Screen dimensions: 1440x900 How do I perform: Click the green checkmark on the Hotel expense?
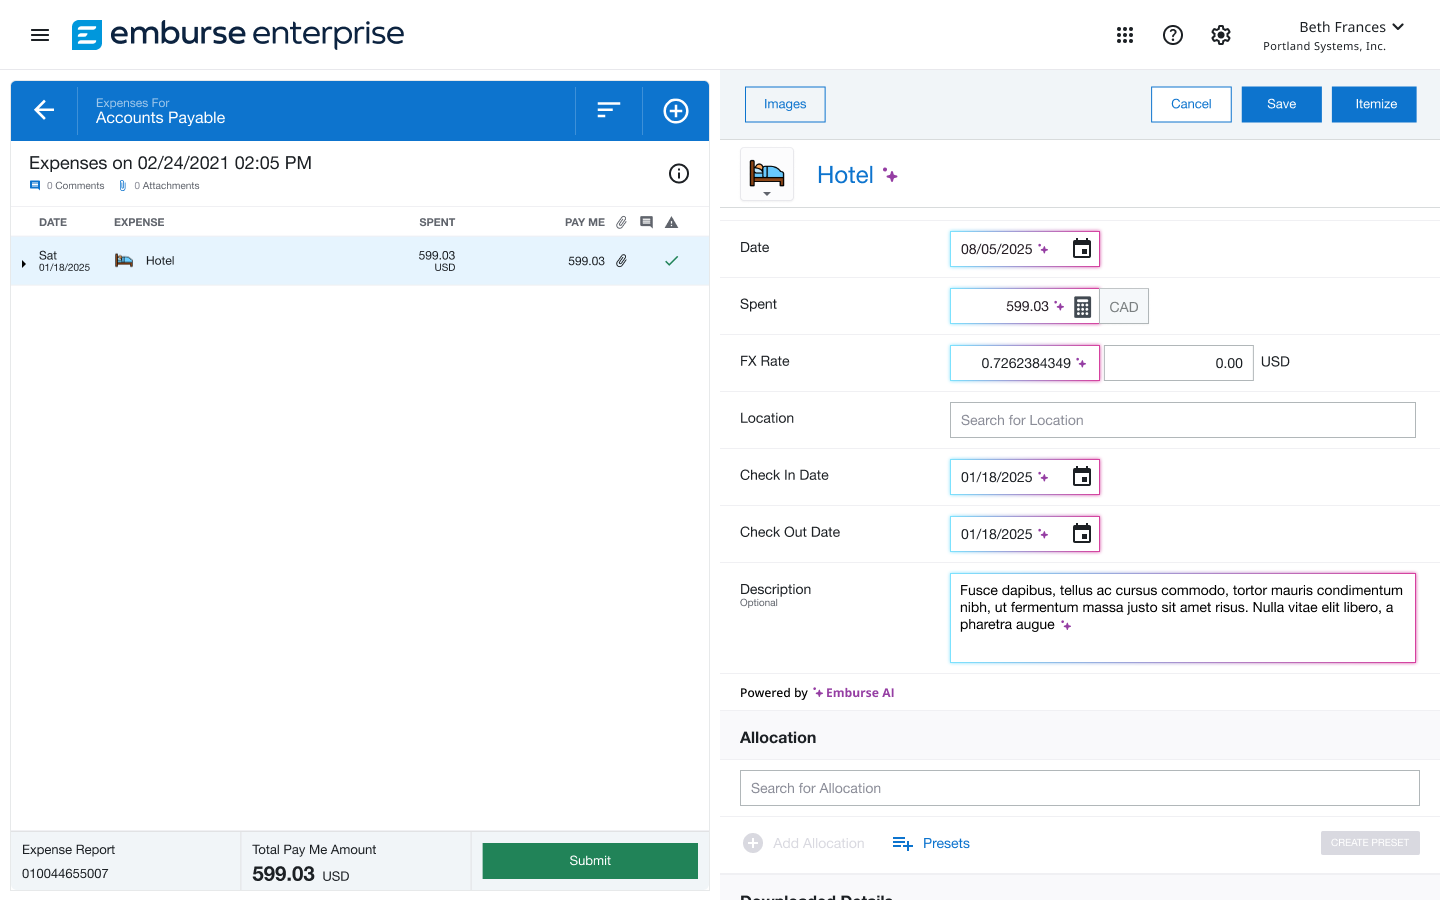tap(671, 260)
